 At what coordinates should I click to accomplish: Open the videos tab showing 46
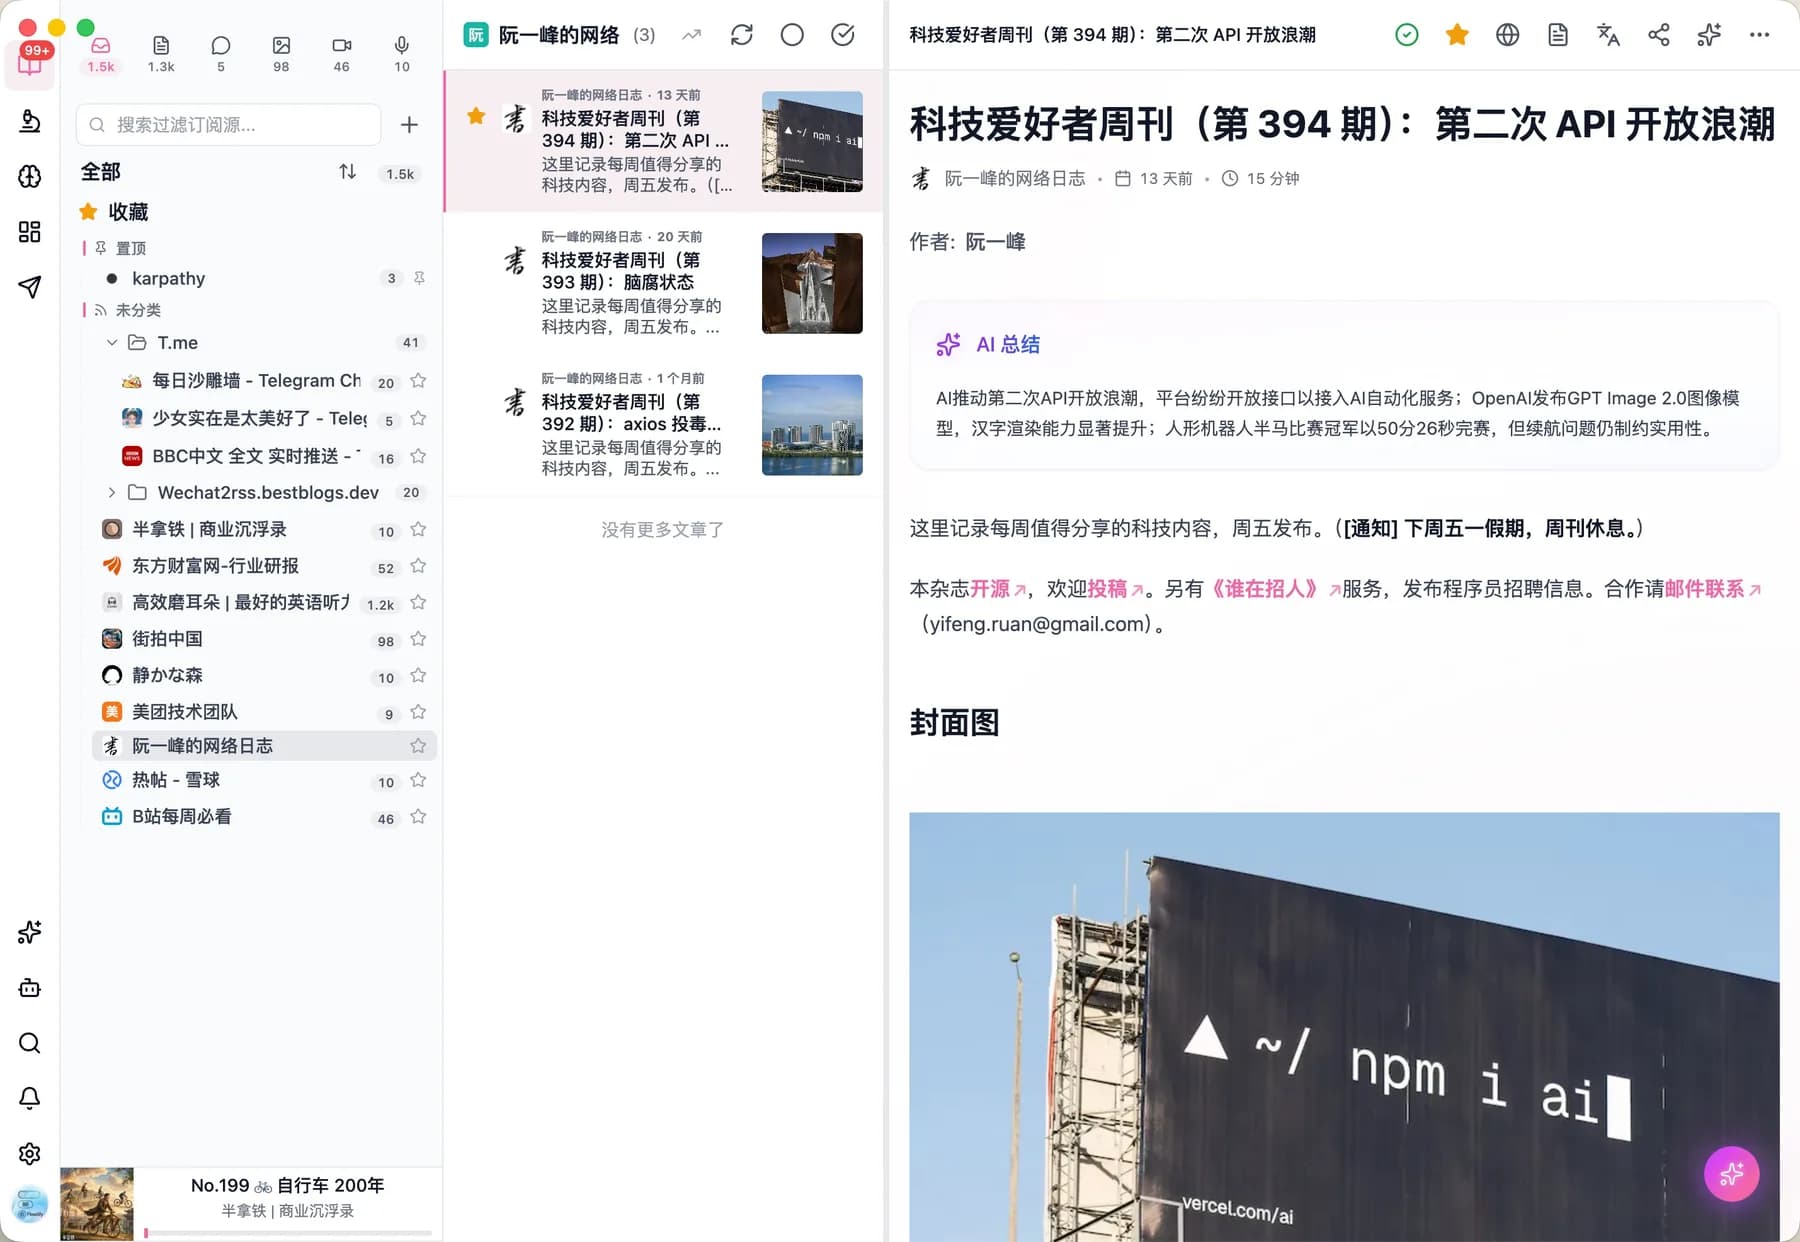click(341, 54)
